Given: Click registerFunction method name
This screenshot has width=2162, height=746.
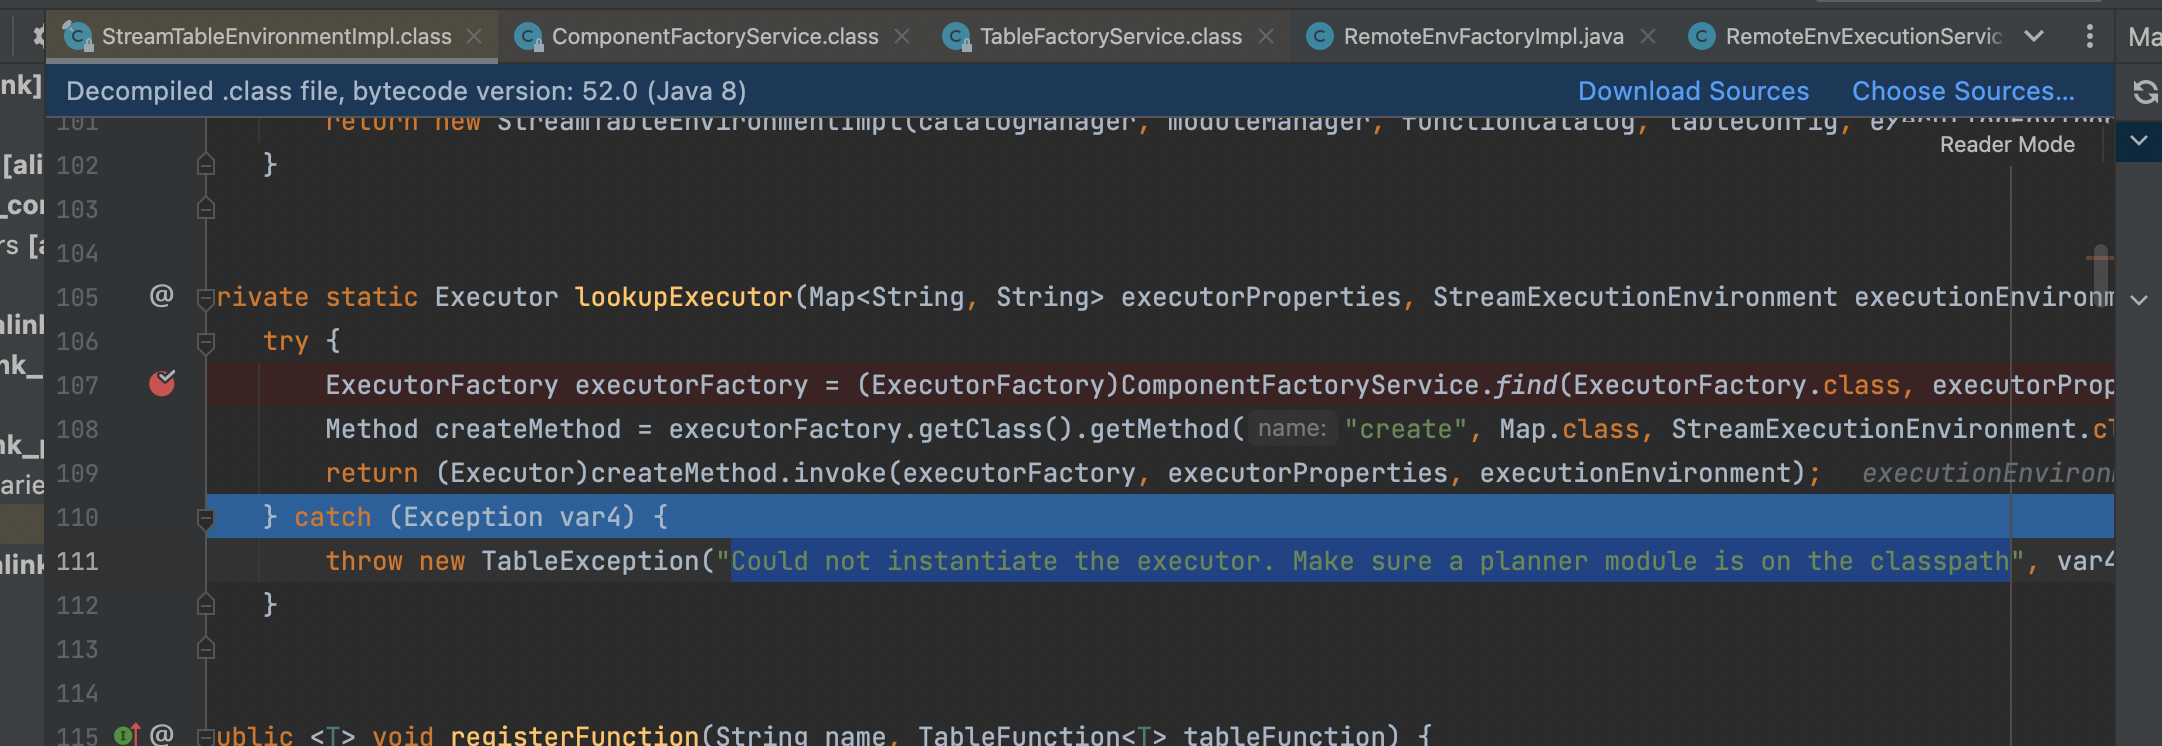Looking at the screenshot, I should click(574, 735).
